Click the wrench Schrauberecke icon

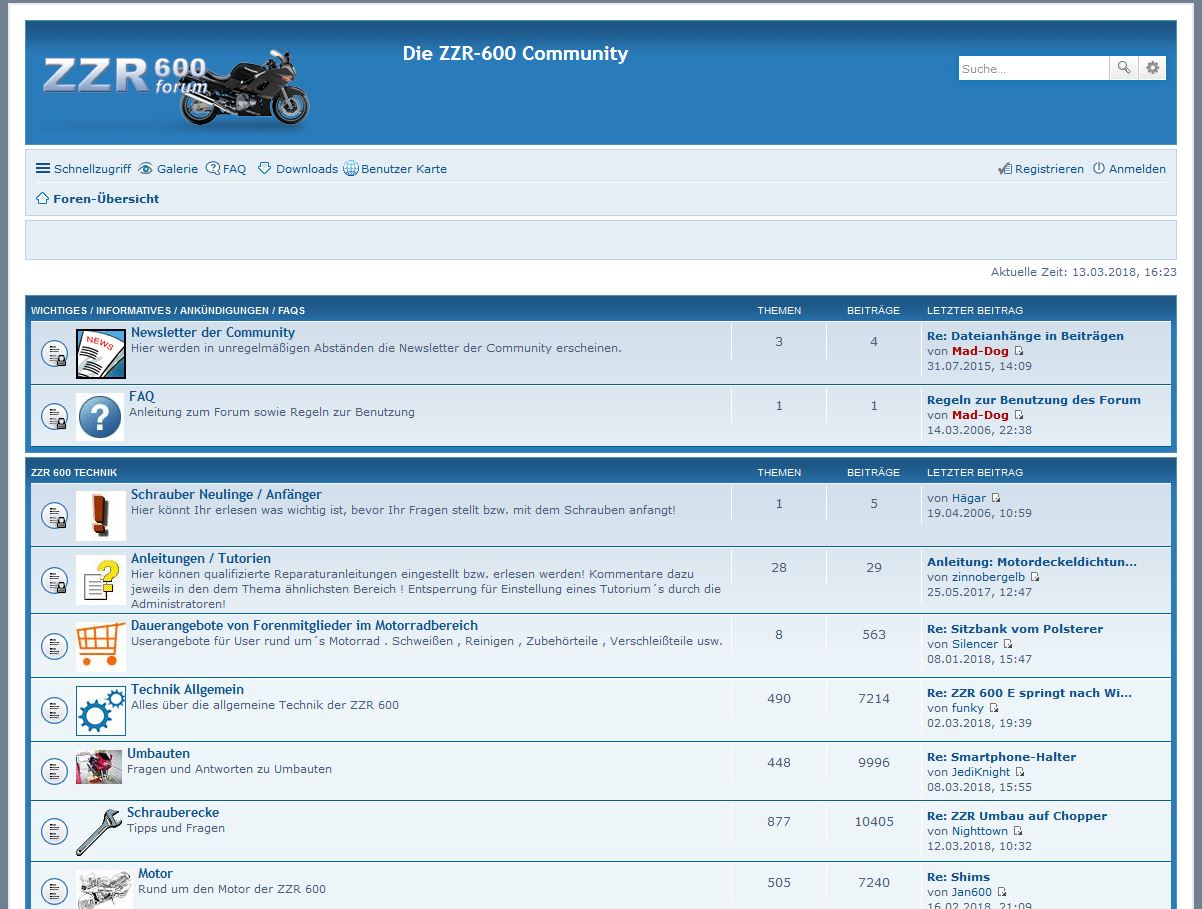(99, 831)
